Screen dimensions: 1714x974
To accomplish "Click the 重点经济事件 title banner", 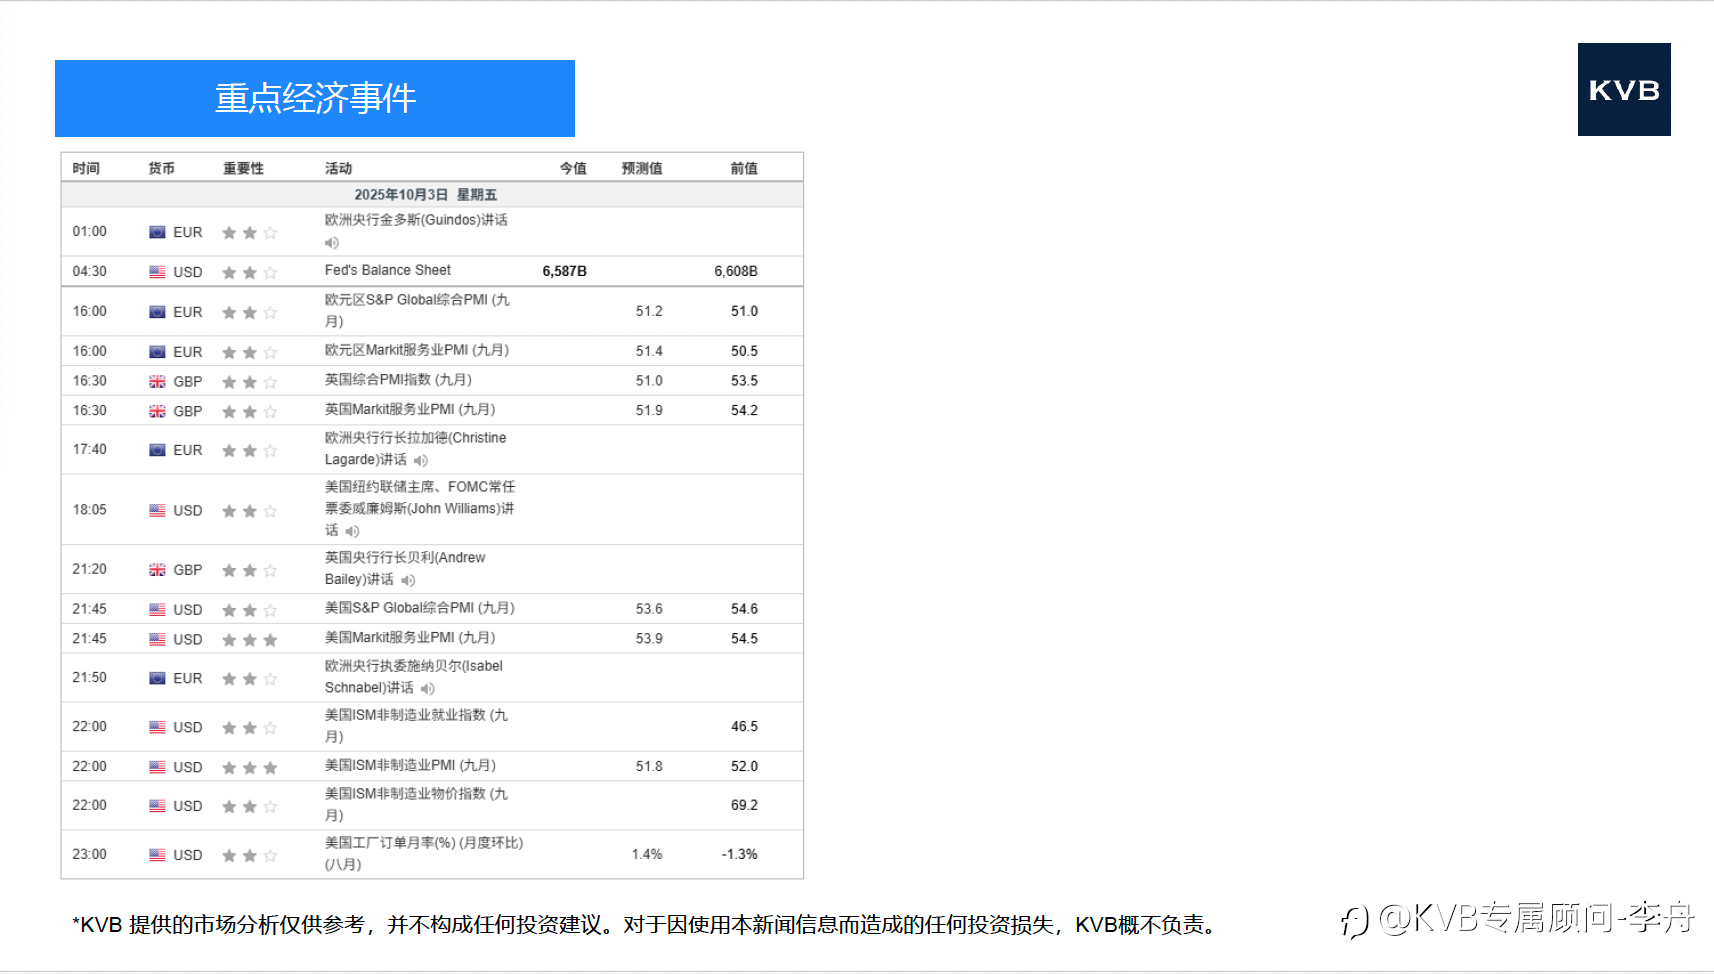I will pyautogui.click(x=315, y=98).
